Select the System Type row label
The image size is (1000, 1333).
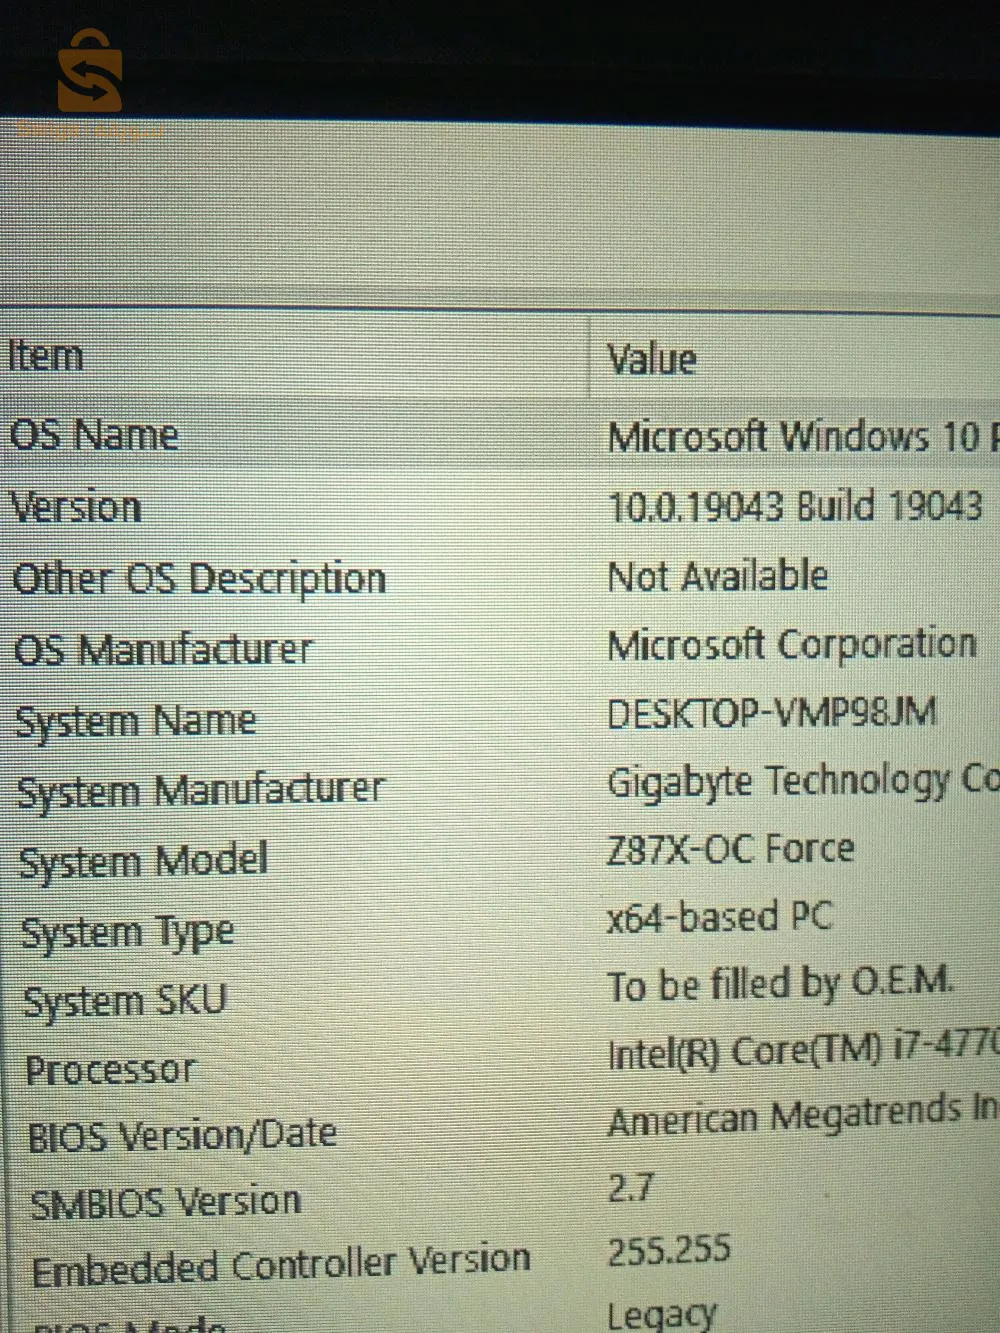point(128,933)
